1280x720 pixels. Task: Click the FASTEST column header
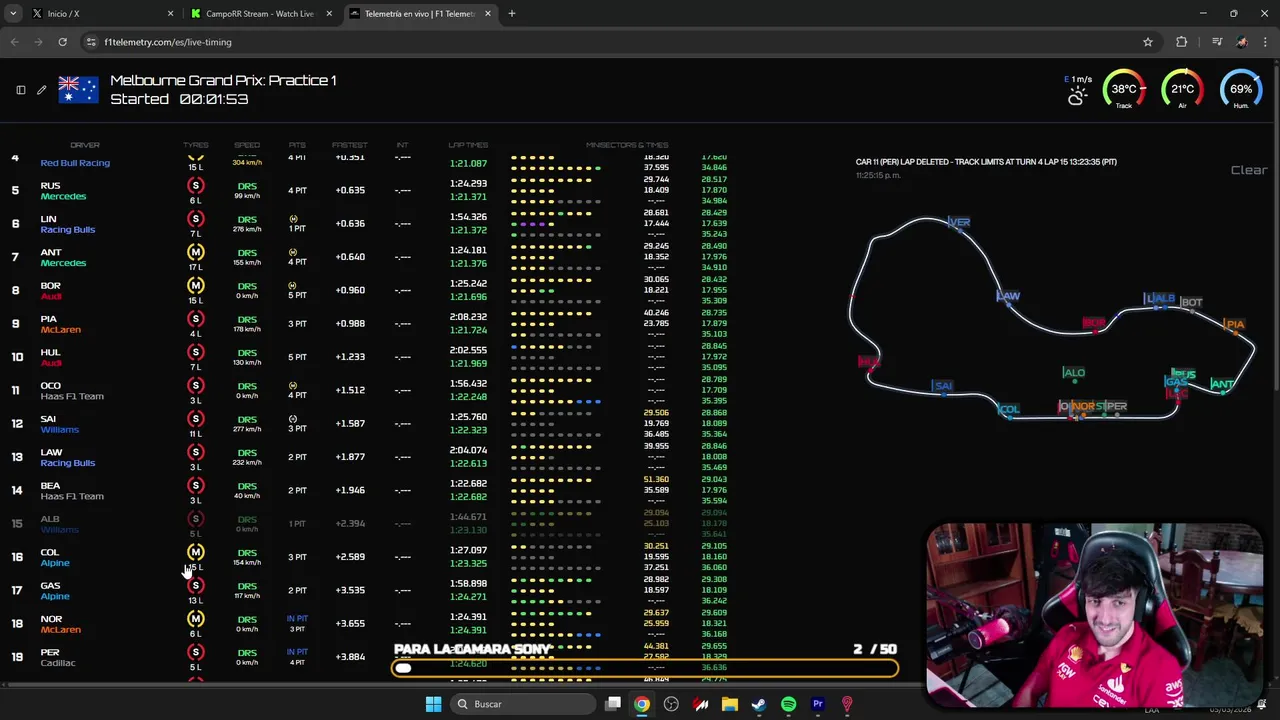(x=350, y=145)
